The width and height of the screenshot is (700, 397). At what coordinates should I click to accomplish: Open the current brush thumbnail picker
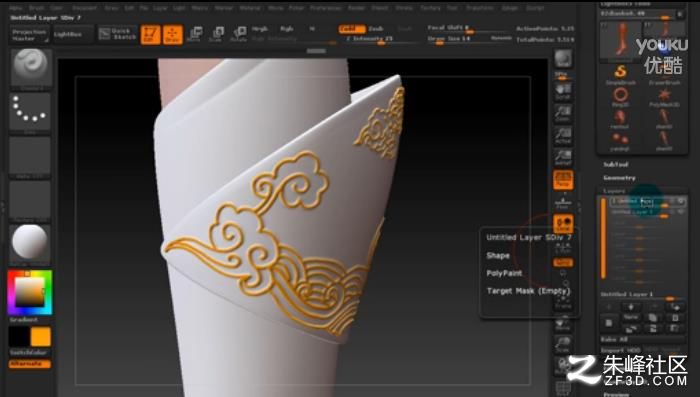pos(30,67)
